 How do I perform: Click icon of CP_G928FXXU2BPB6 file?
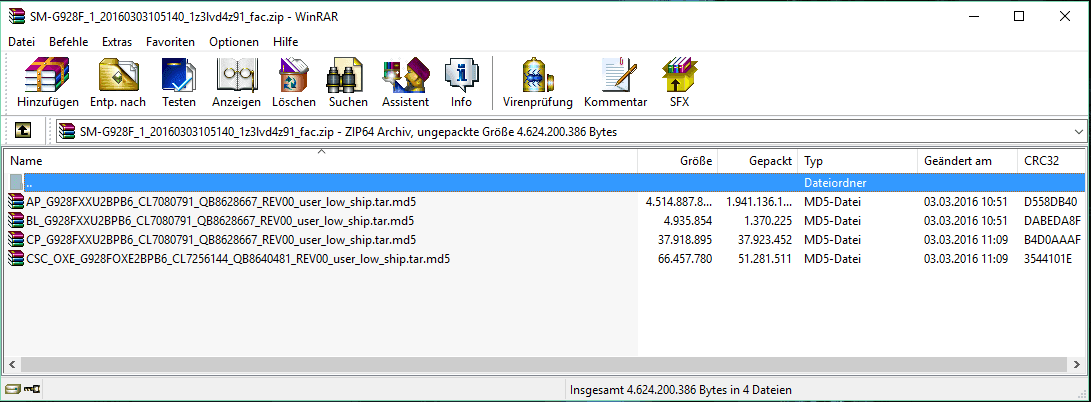click(16, 240)
